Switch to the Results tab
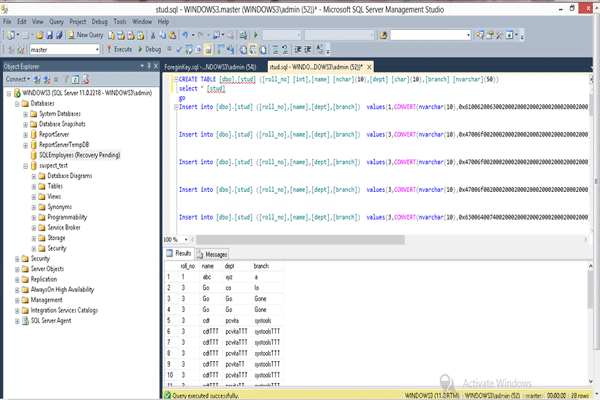 tap(179, 253)
